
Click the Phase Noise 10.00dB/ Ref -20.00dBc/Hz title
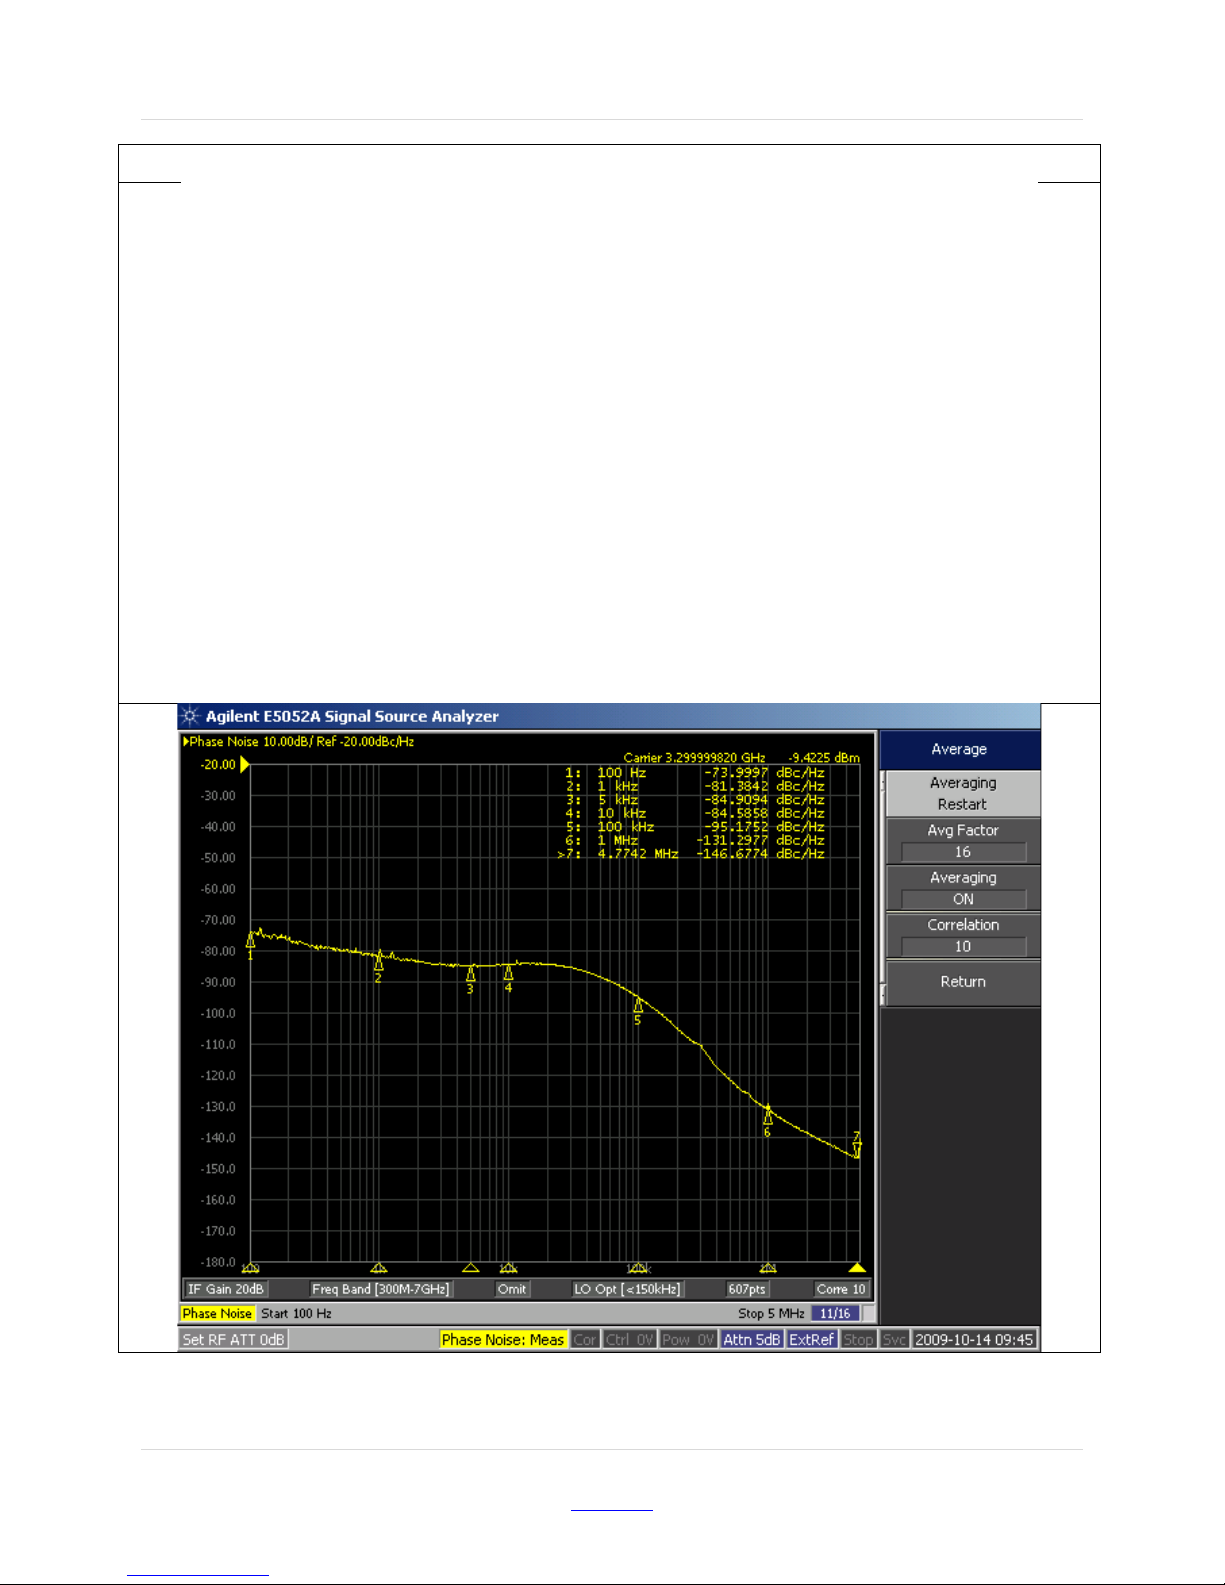pyautogui.click(x=299, y=742)
